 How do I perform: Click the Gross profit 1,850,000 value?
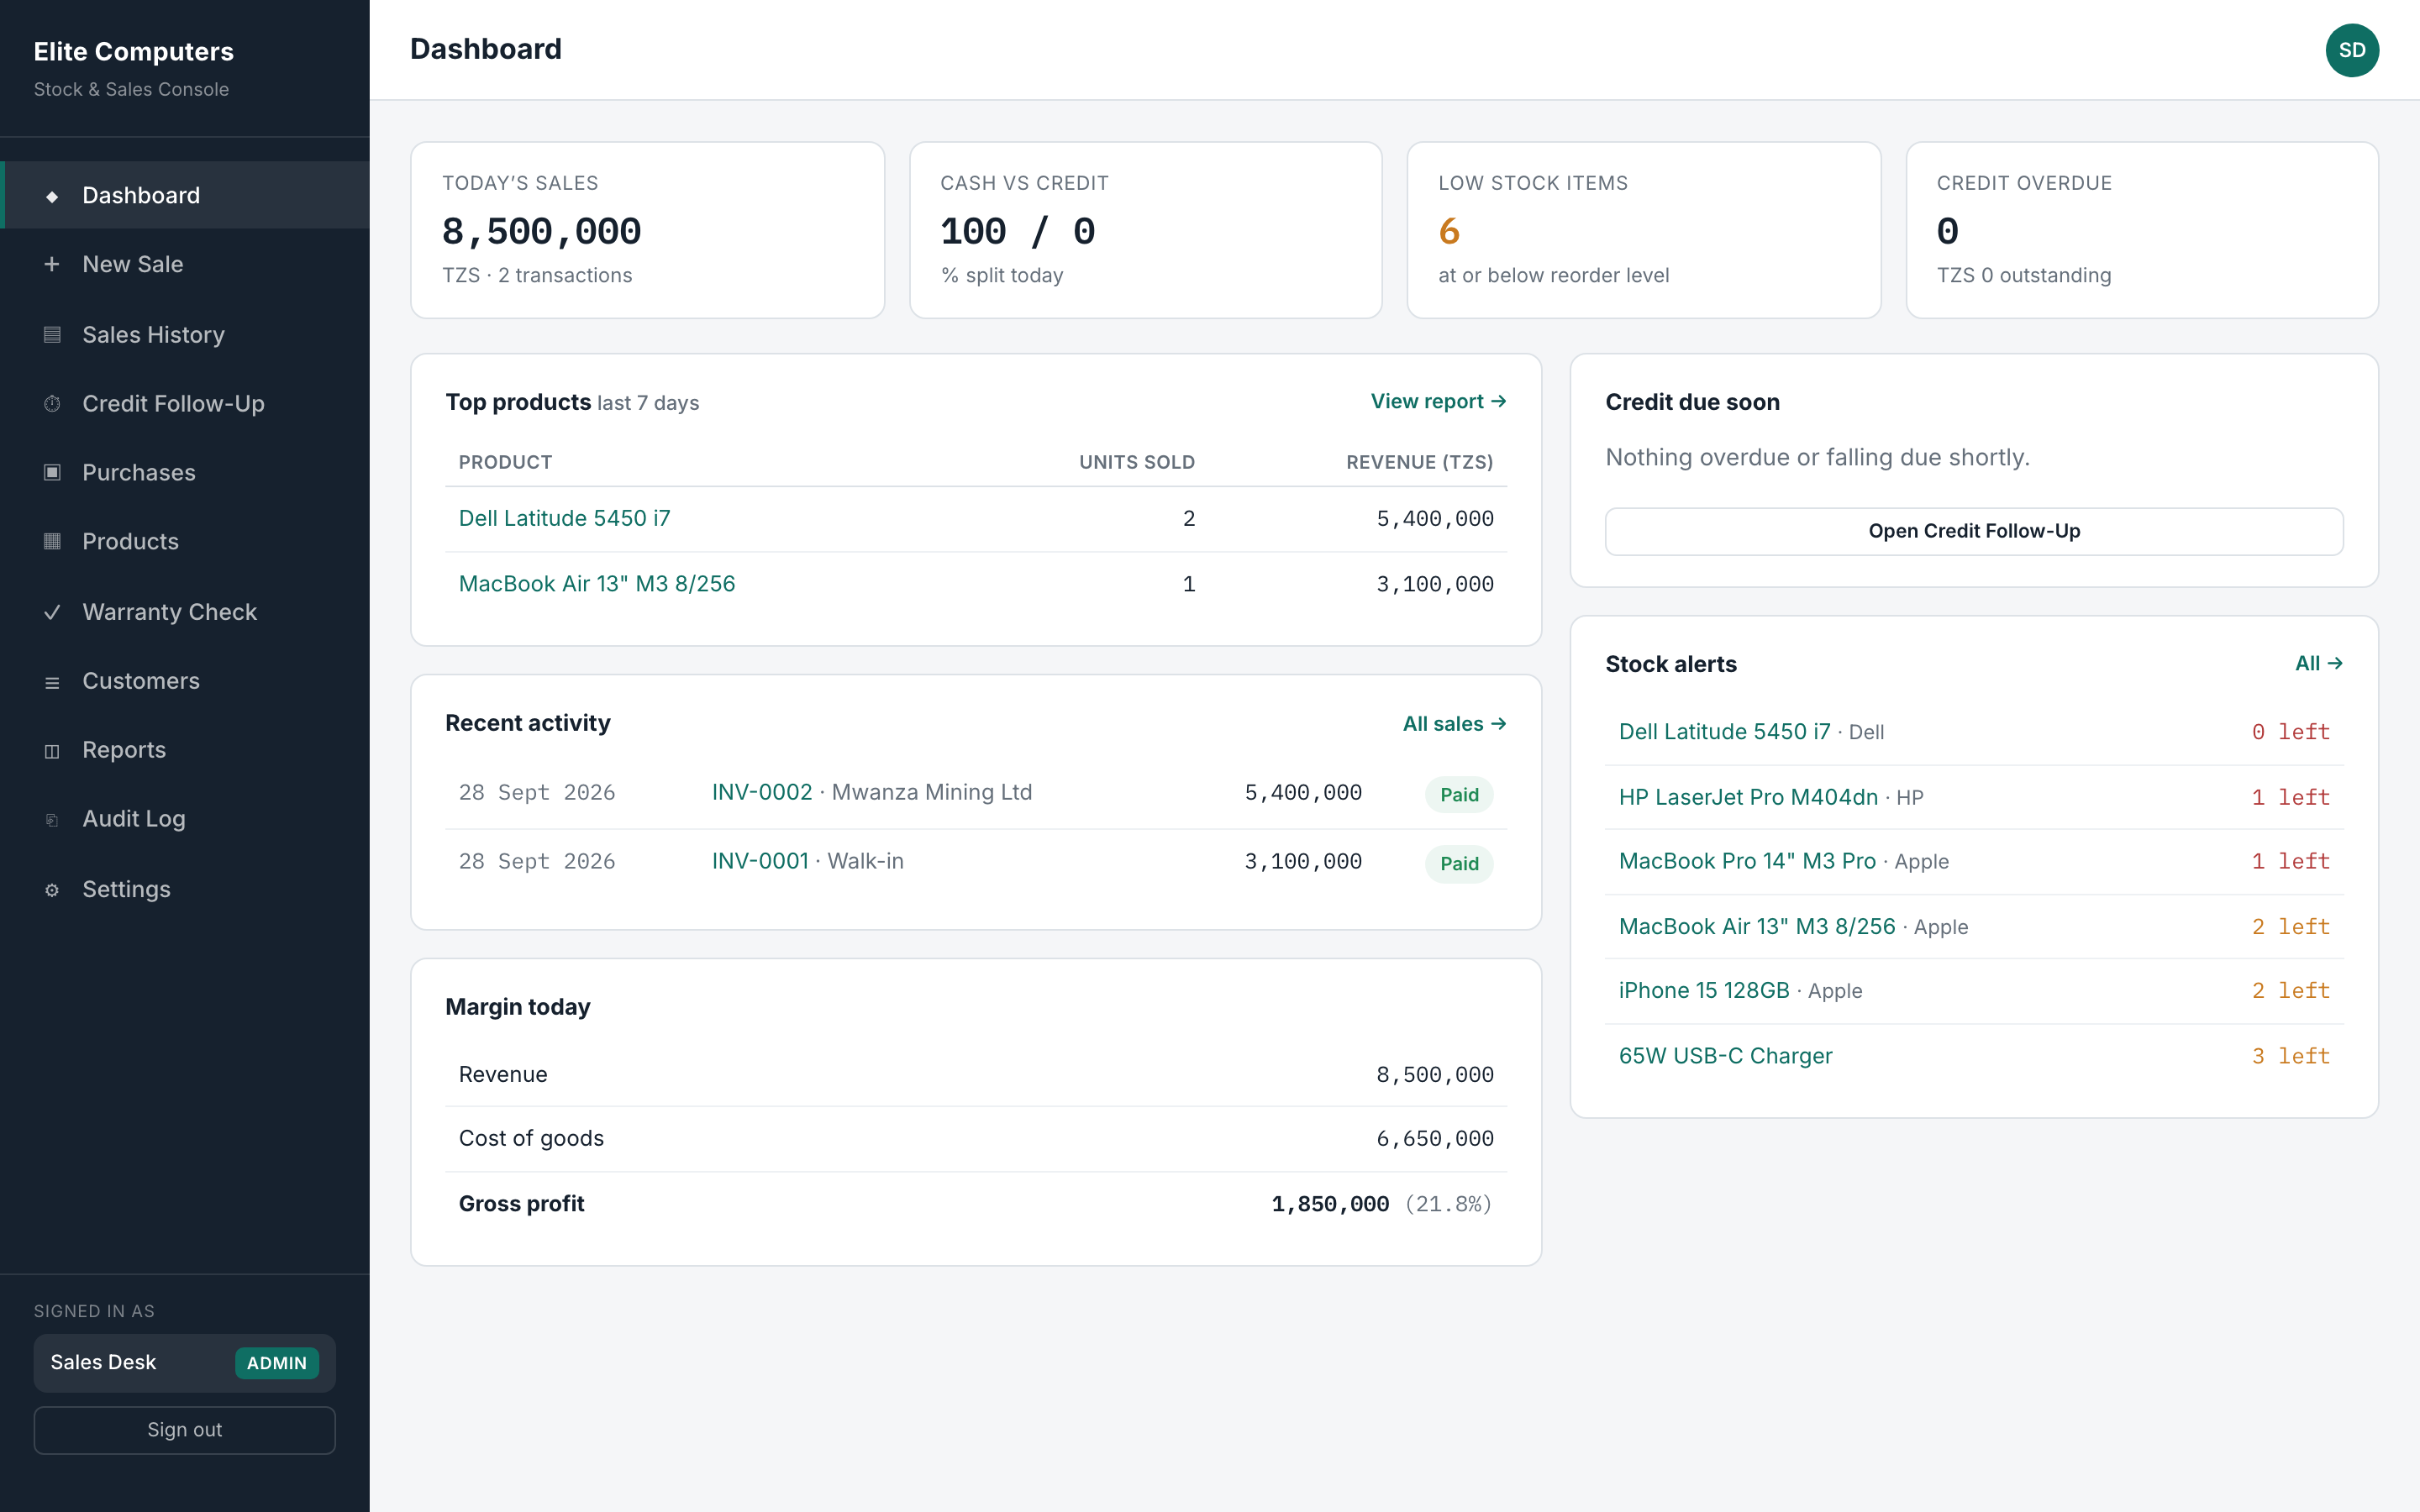click(x=1330, y=1204)
